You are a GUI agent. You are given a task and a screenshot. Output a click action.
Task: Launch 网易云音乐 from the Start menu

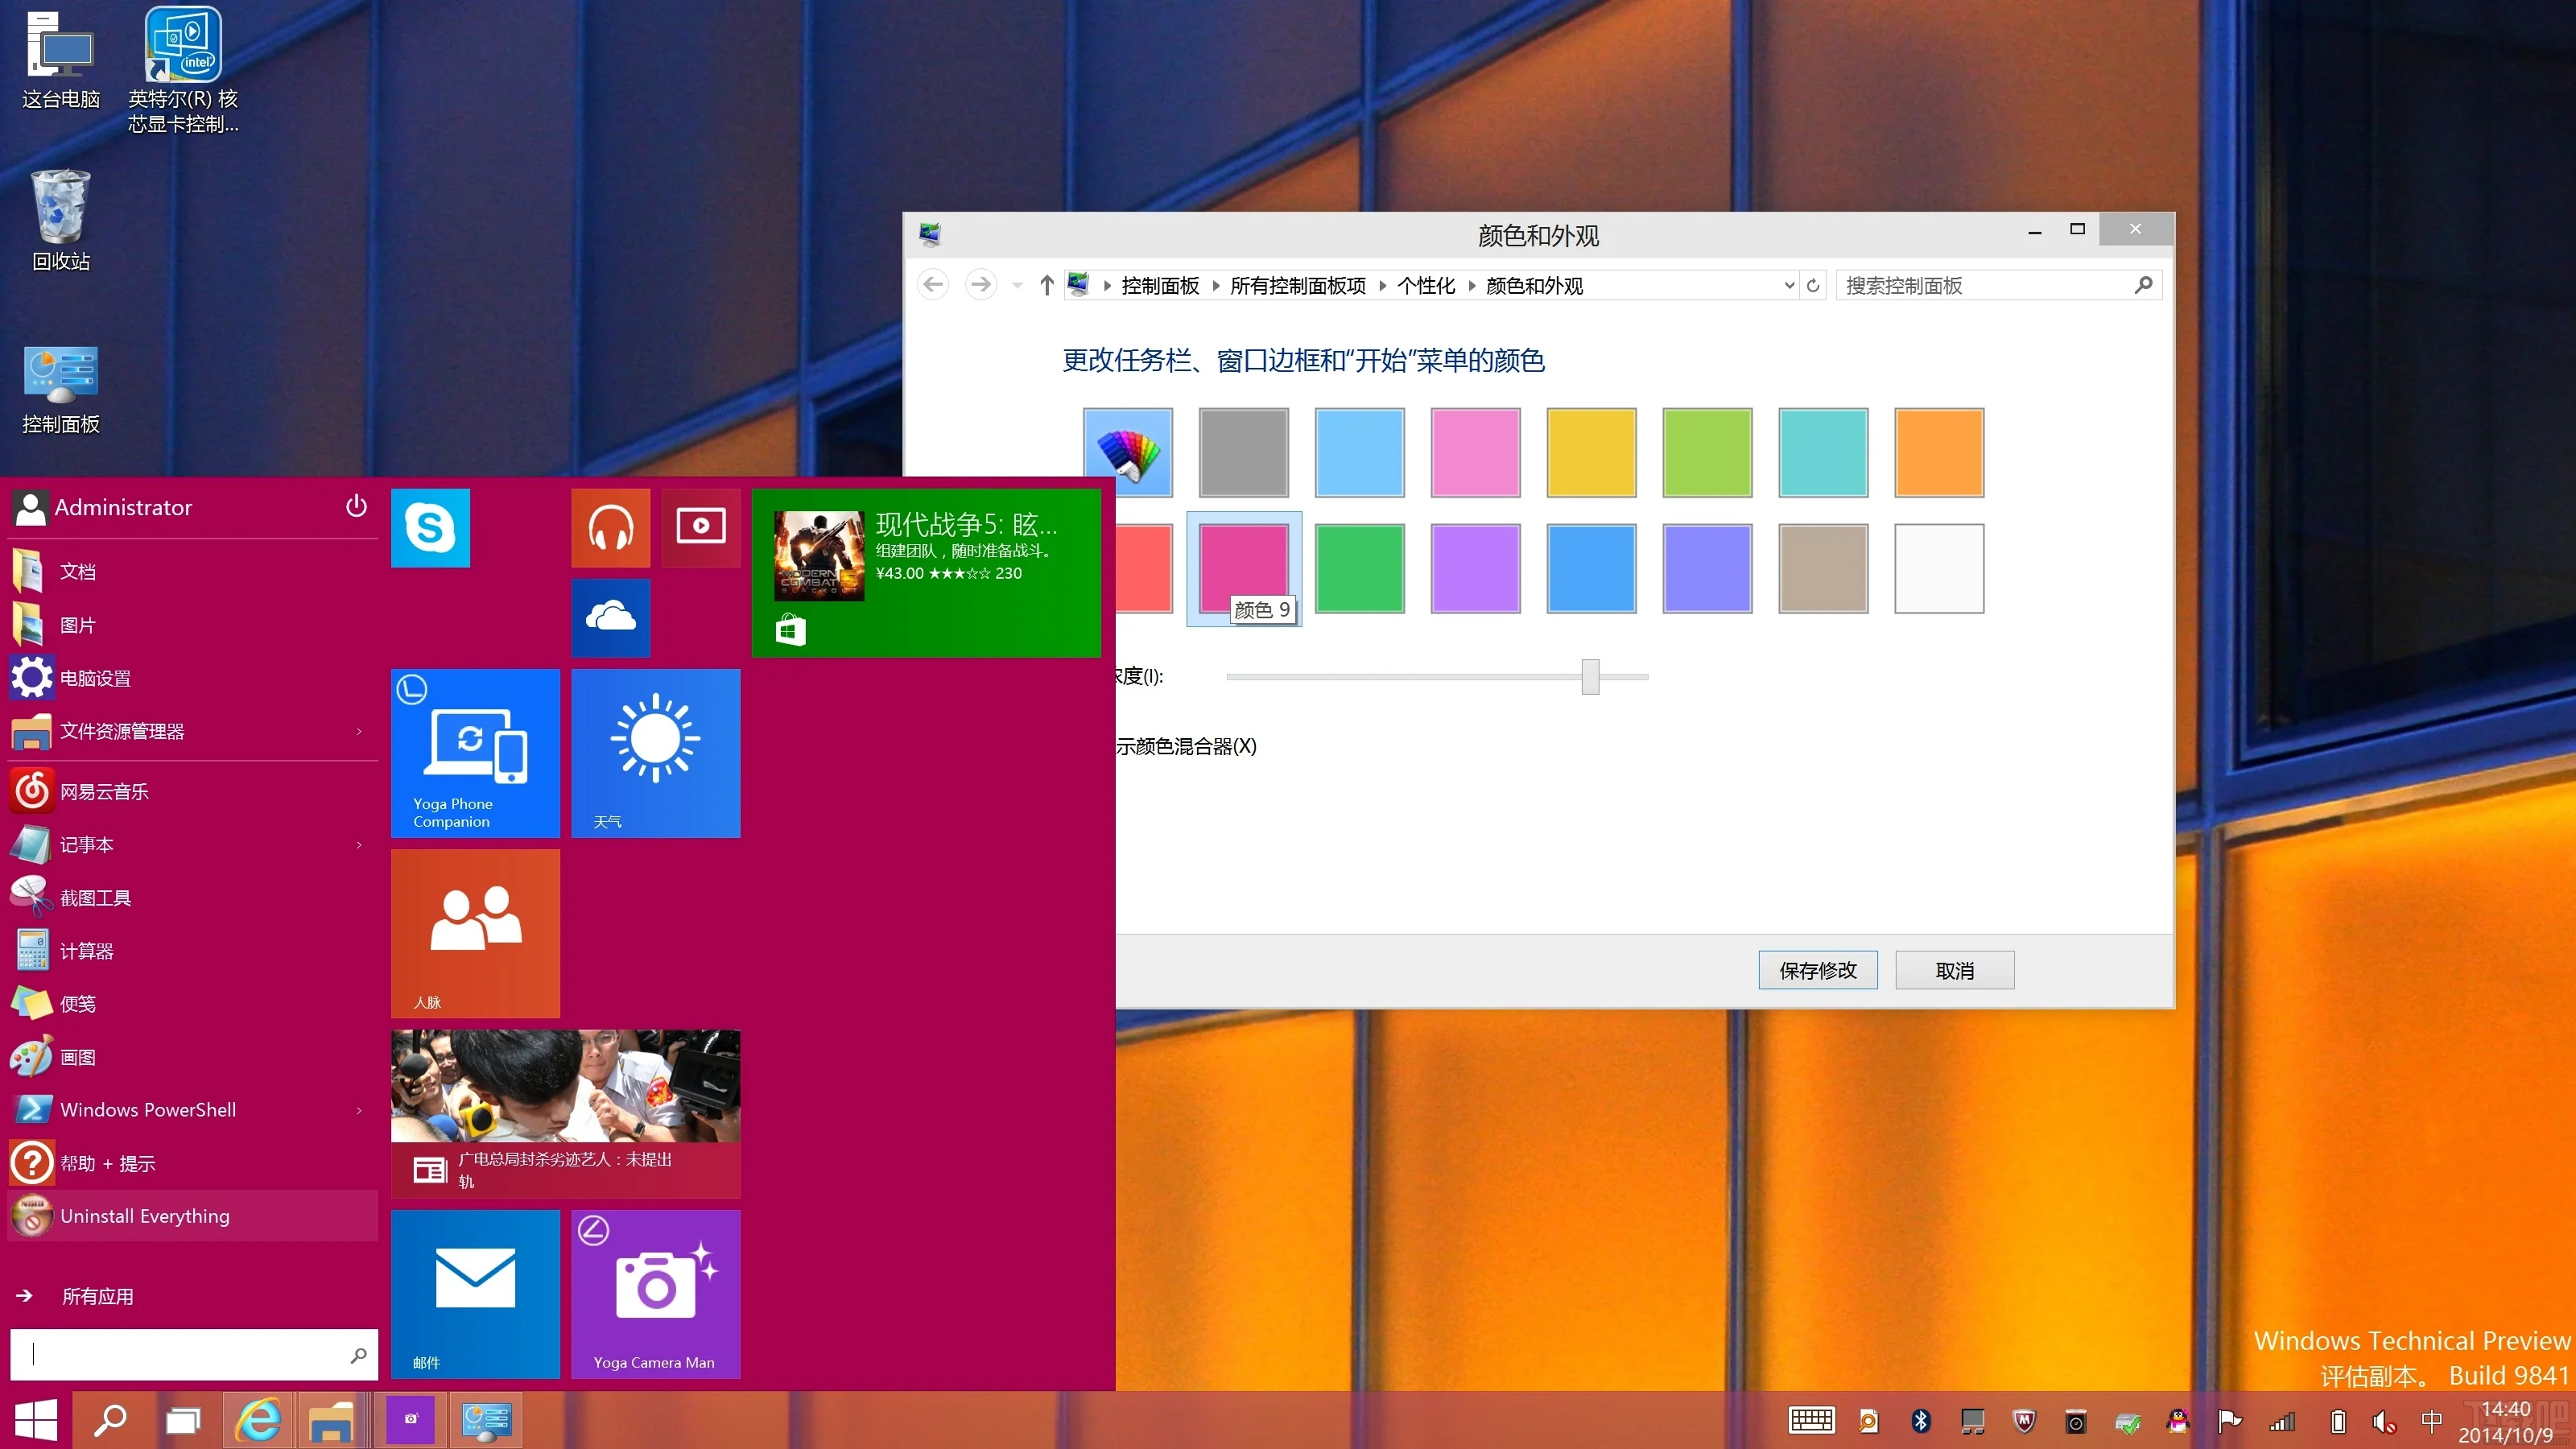point(192,791)
